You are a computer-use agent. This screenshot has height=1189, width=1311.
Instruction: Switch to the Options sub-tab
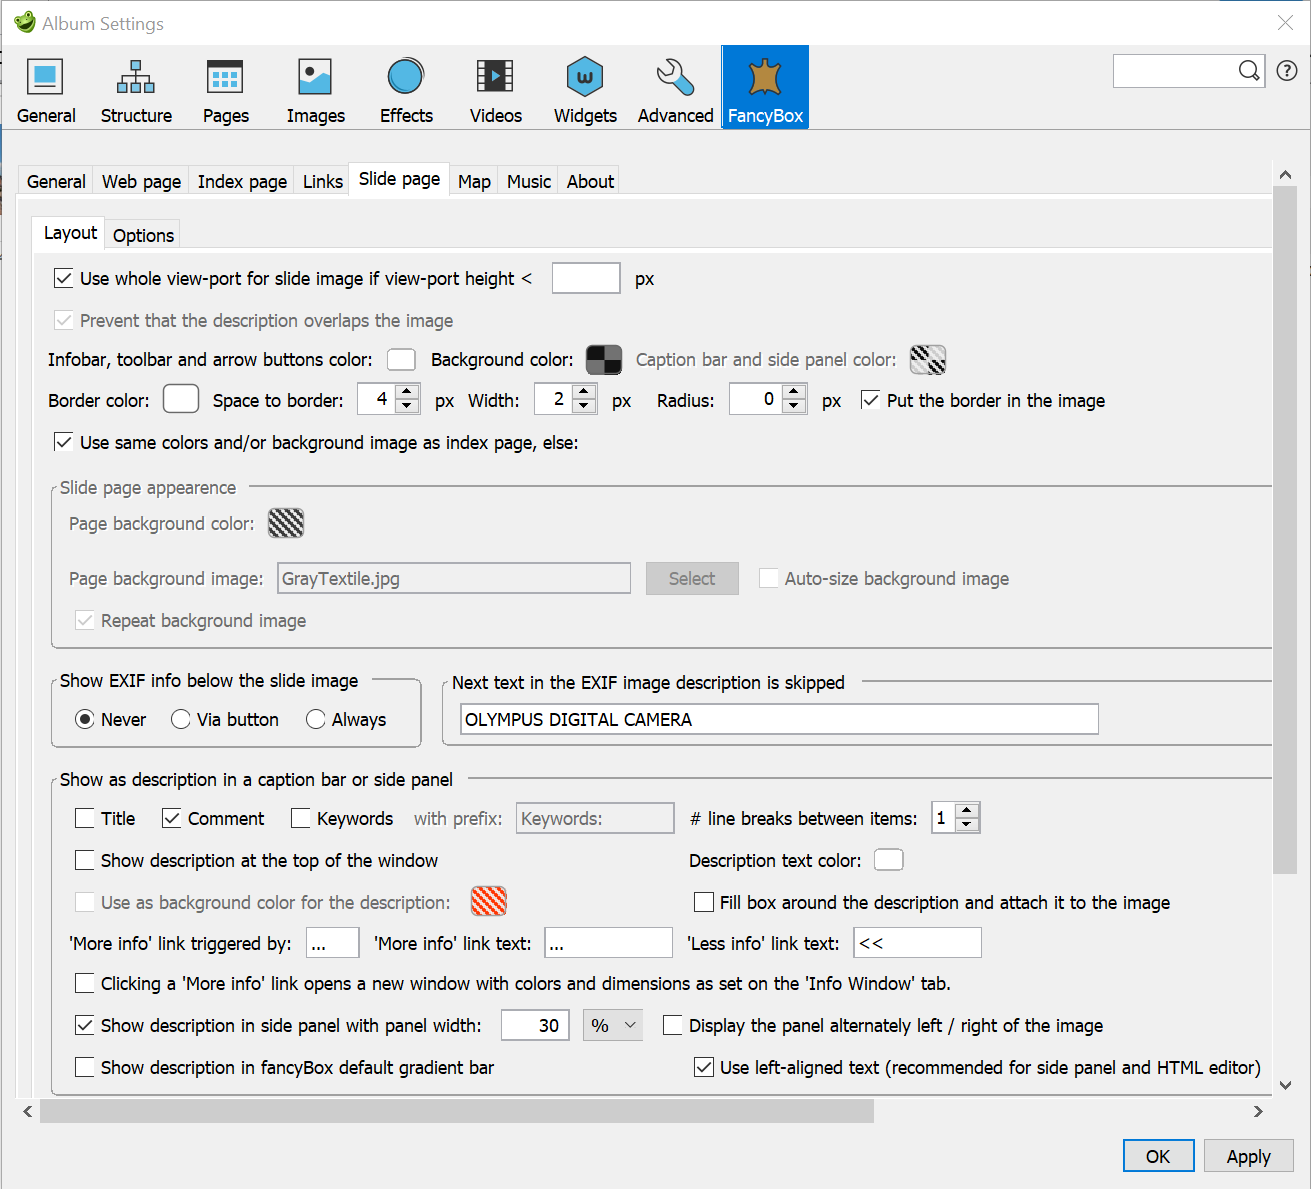pyautogui.click(x=143, y=236)
